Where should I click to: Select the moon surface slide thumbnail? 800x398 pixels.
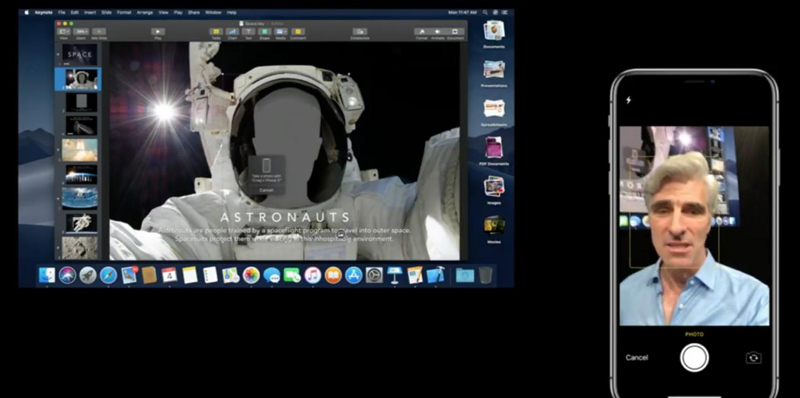(x=80, y=247)
